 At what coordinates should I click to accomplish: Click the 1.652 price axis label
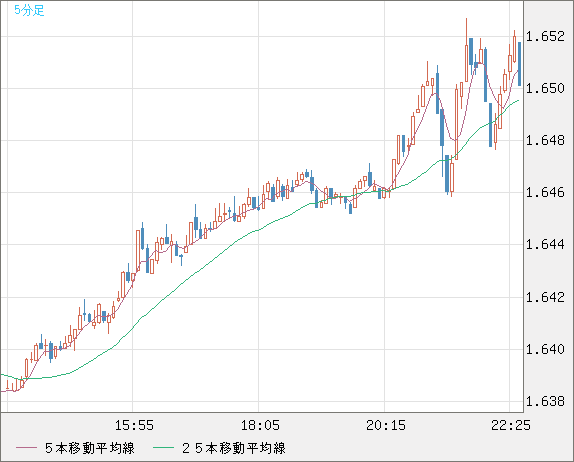(545, 36)
